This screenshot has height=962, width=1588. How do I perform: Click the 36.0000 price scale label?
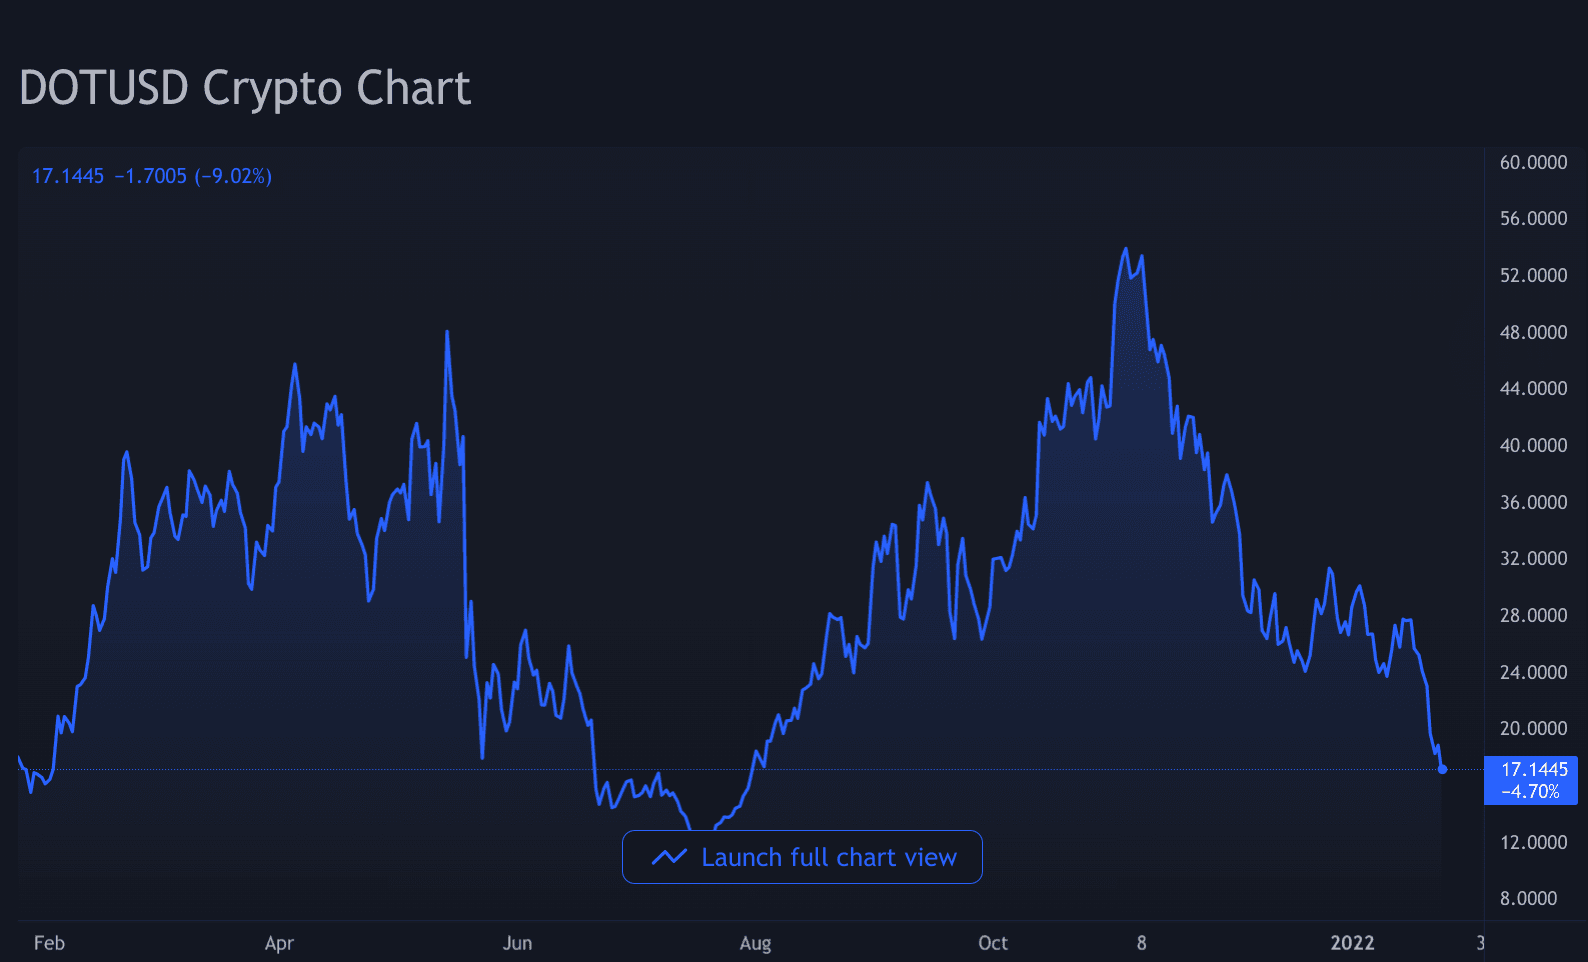pos(1533,502)
